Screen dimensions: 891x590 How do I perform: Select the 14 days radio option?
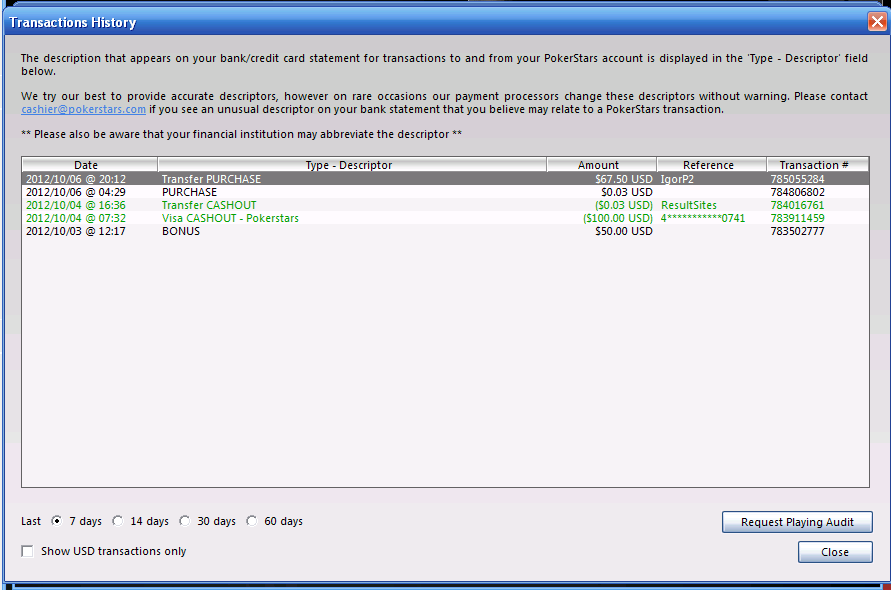118,521
